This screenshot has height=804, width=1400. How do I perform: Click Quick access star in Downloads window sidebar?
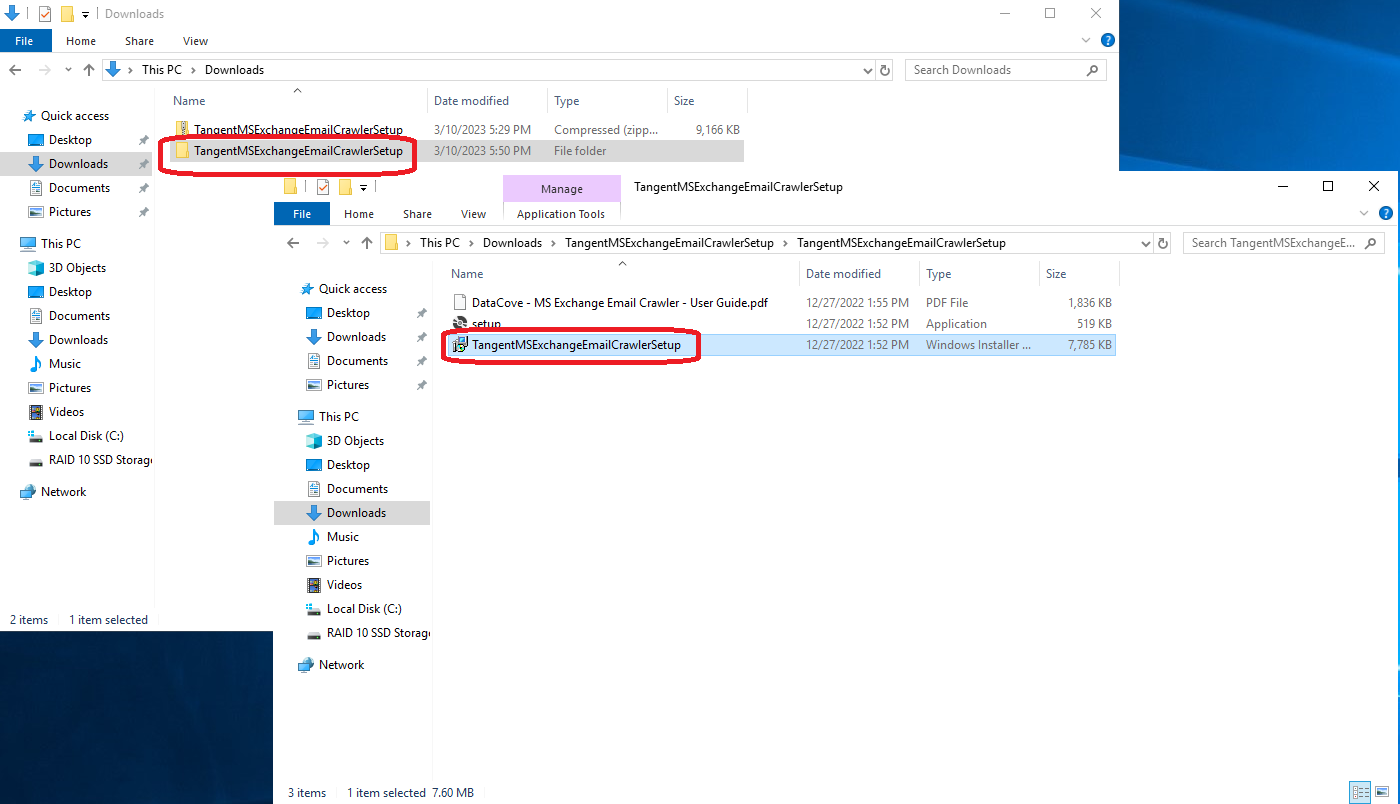coord(29,116)
